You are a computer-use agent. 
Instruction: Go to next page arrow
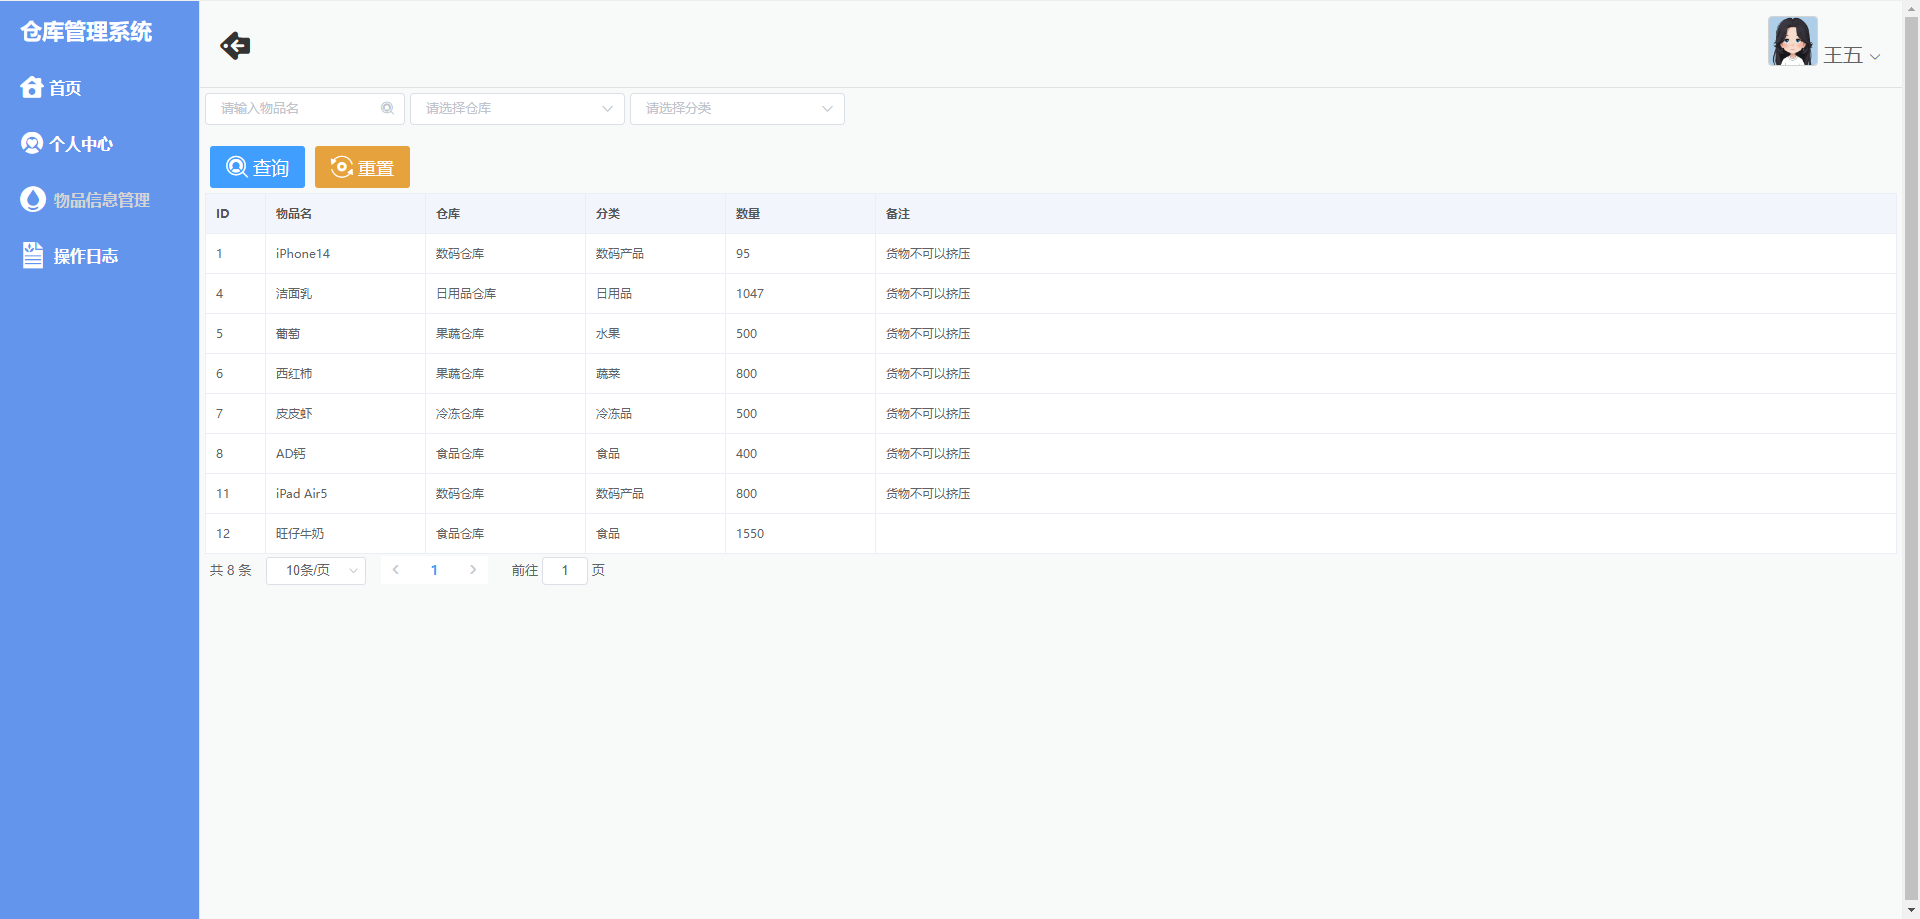pos(473,570)
